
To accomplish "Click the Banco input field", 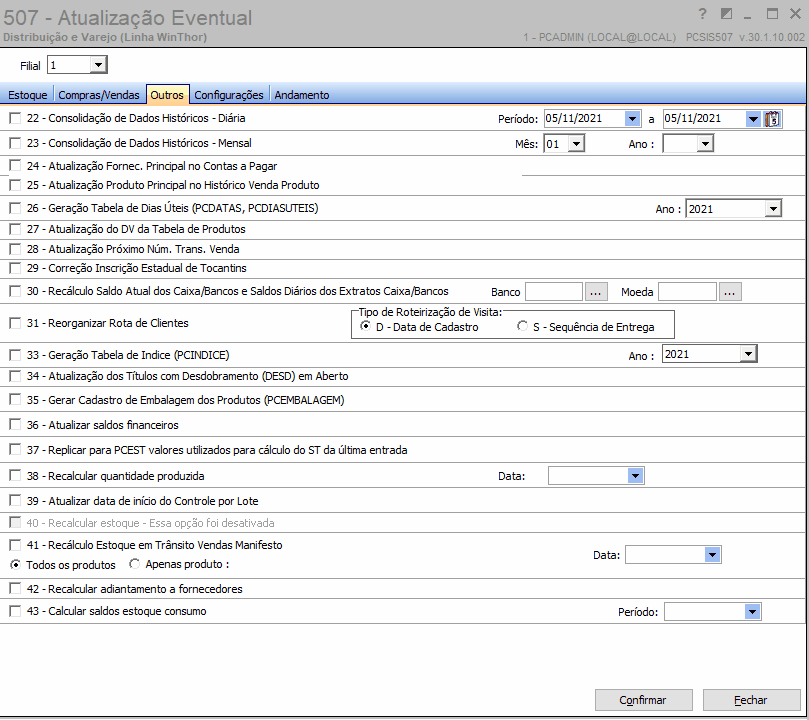I will pyautogui.click(x=554, y=292).
